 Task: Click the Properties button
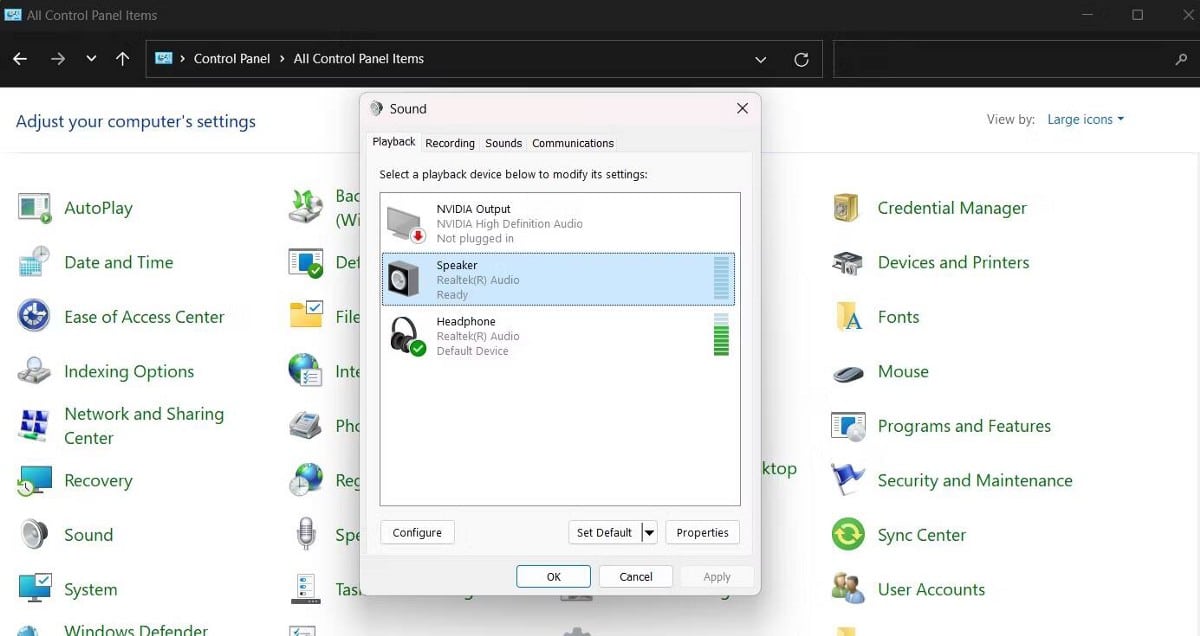[x=702, y=533]
